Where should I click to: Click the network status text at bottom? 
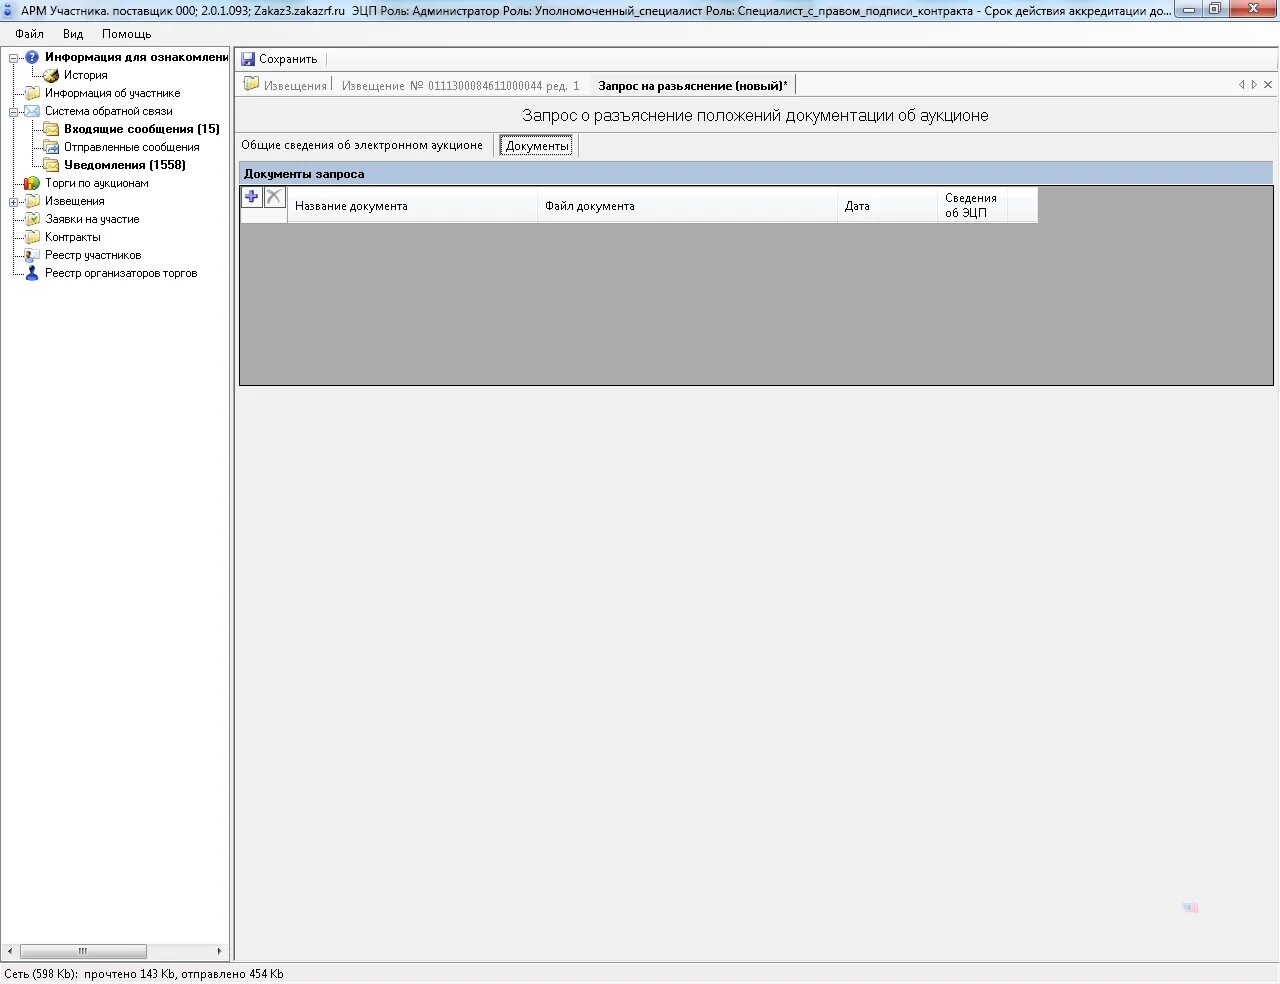144,974
